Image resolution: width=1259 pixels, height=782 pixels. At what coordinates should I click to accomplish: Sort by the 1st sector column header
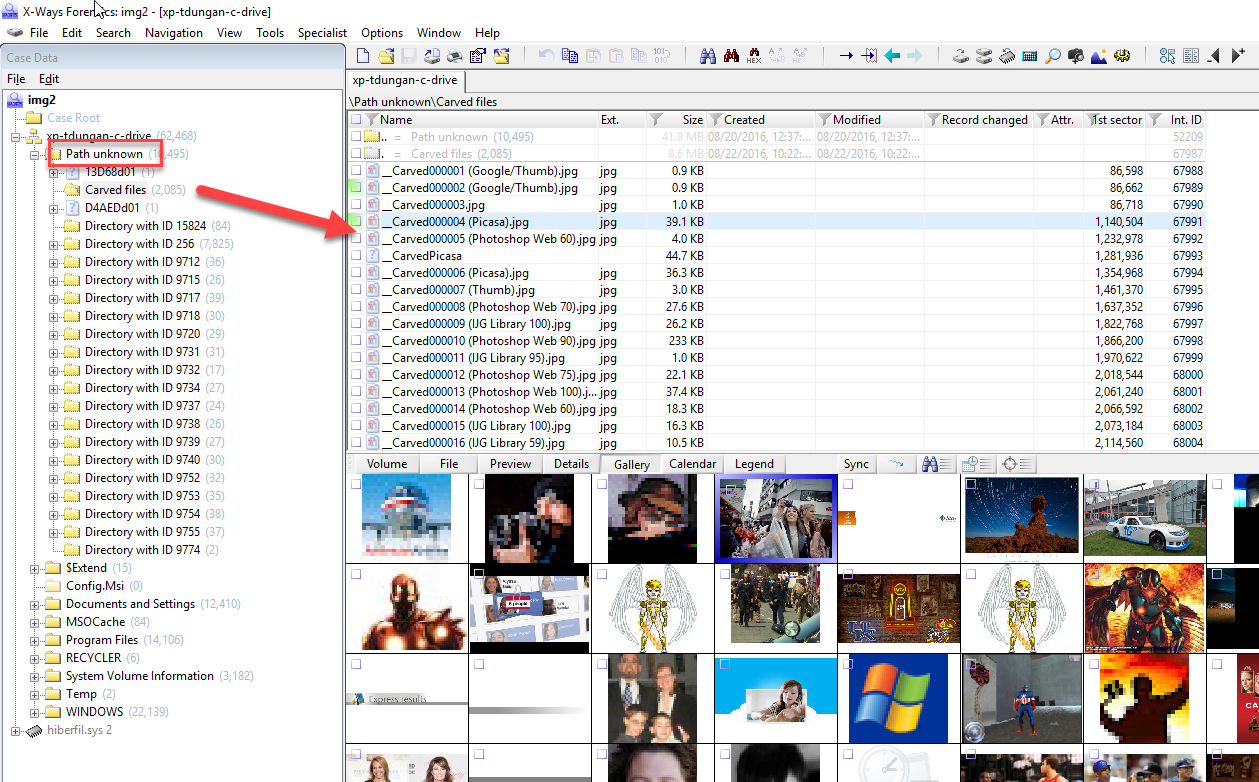[1117, 120]
